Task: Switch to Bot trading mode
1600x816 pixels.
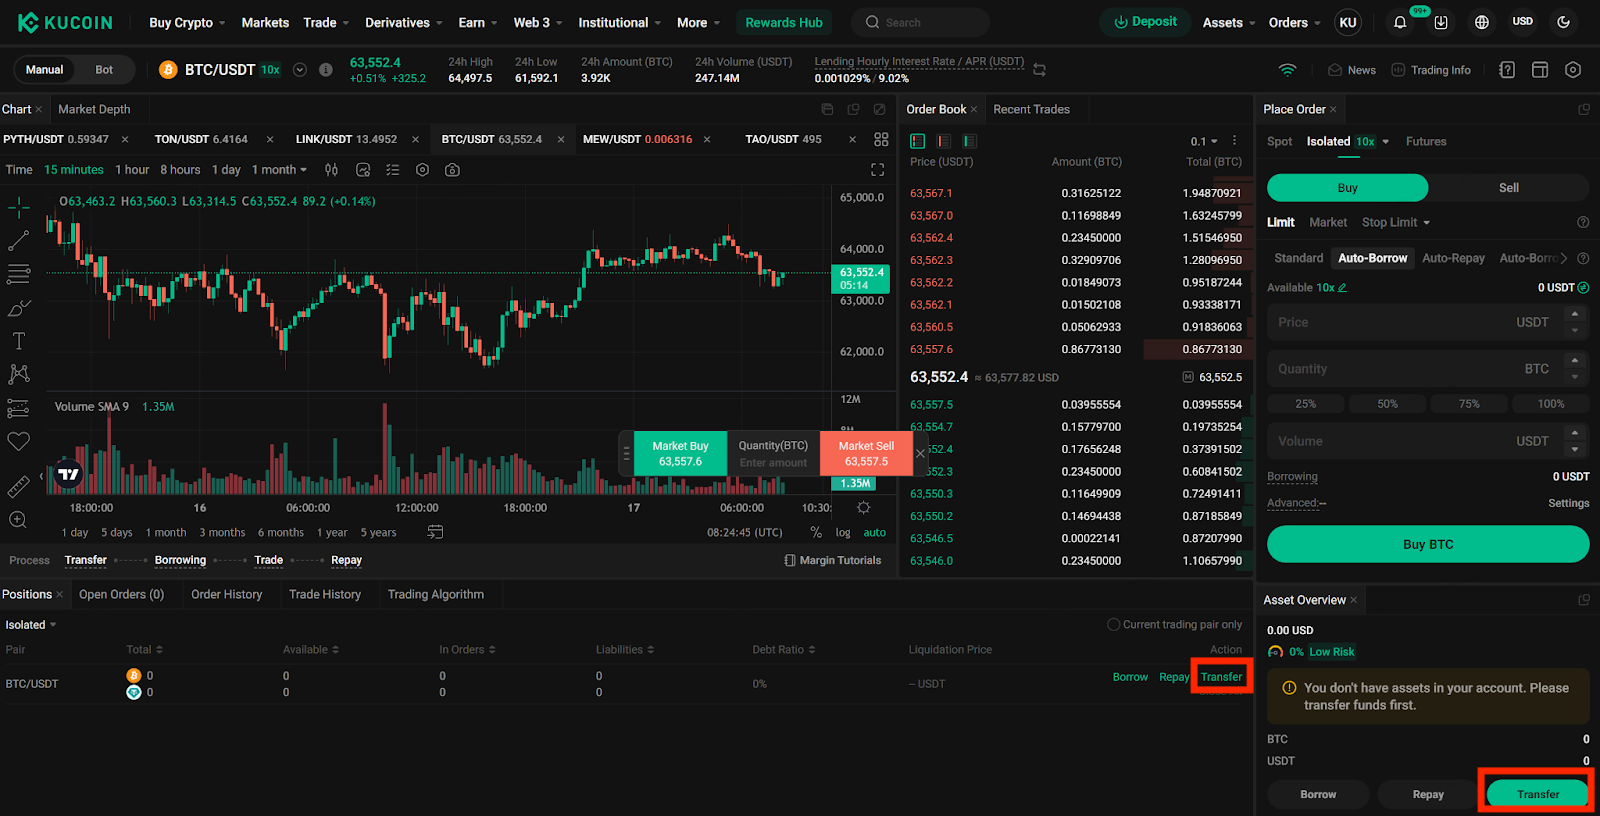Action: click(x=104, y=70)
